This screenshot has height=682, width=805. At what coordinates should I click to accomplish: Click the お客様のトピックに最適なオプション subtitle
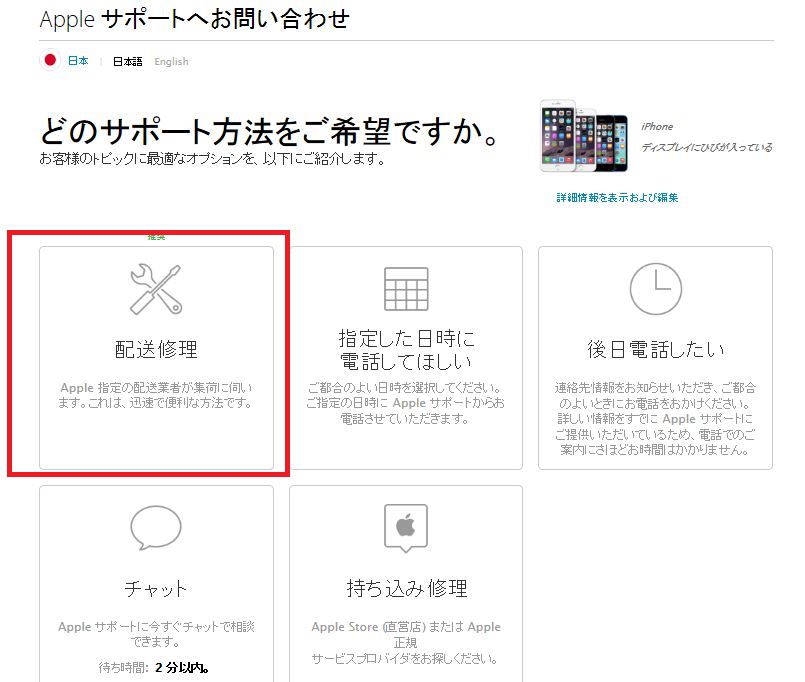(213, 159)
